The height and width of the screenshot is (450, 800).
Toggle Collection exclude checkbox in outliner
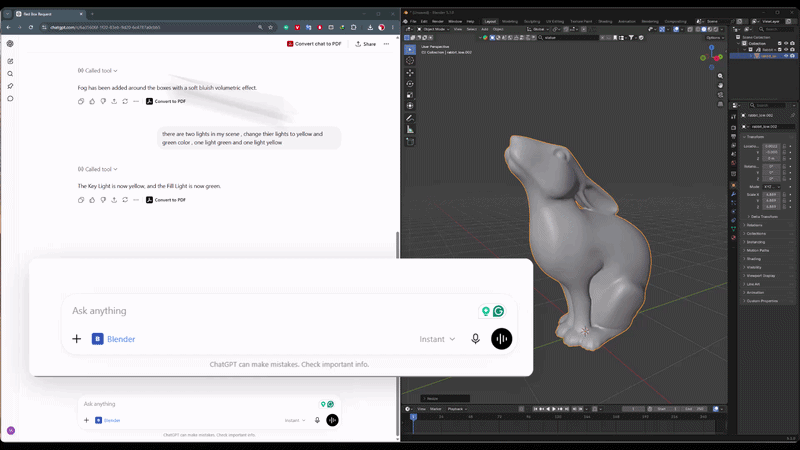780,43
